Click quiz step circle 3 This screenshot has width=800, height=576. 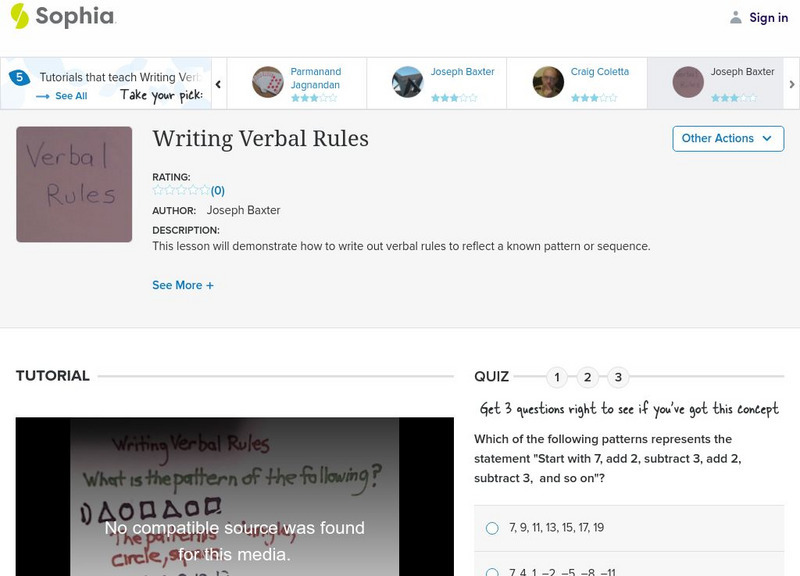tap(618, 377)
